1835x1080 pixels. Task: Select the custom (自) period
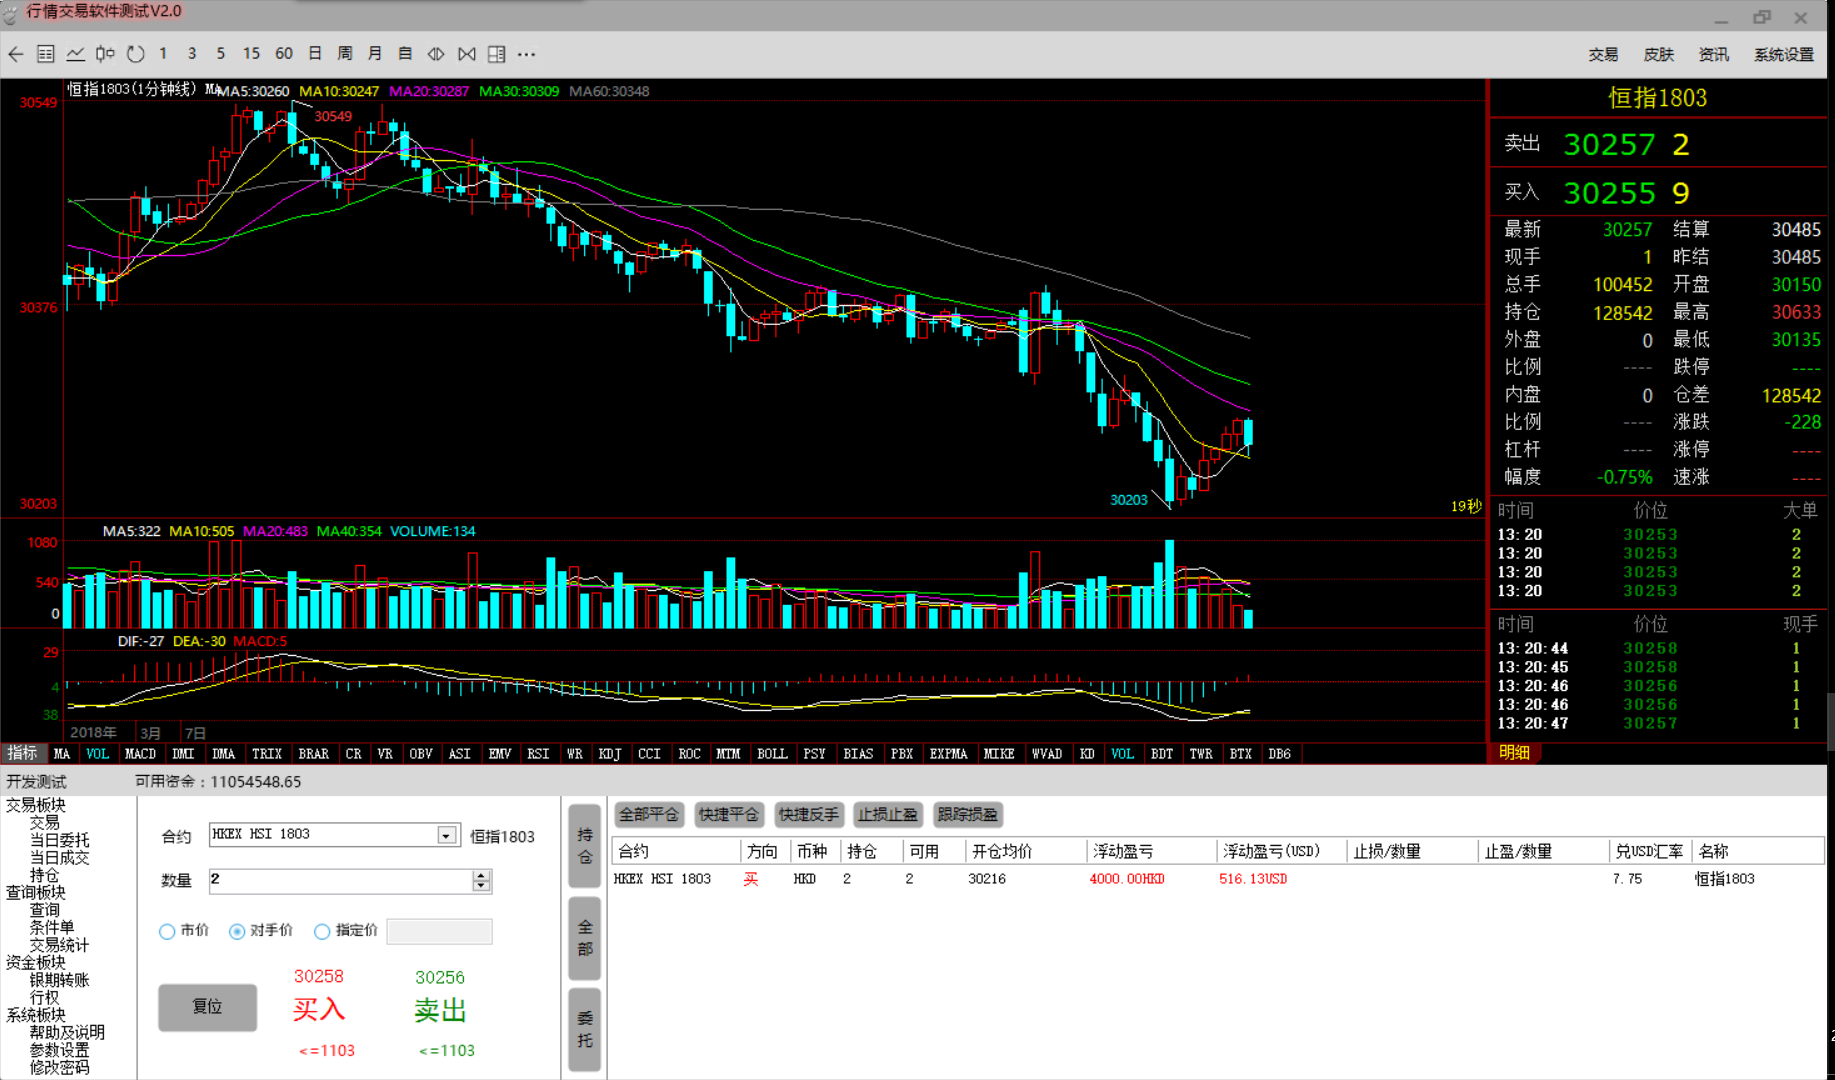[405, 54]
